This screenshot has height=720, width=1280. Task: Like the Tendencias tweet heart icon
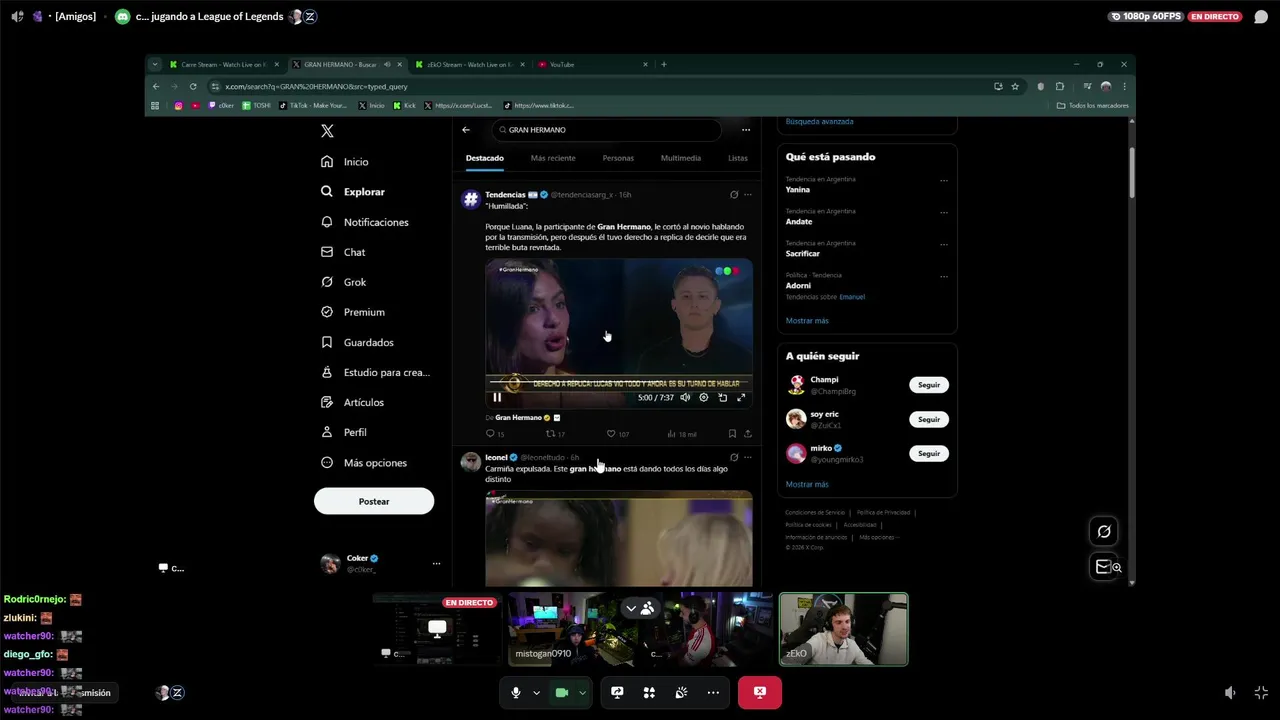[611, 434]
